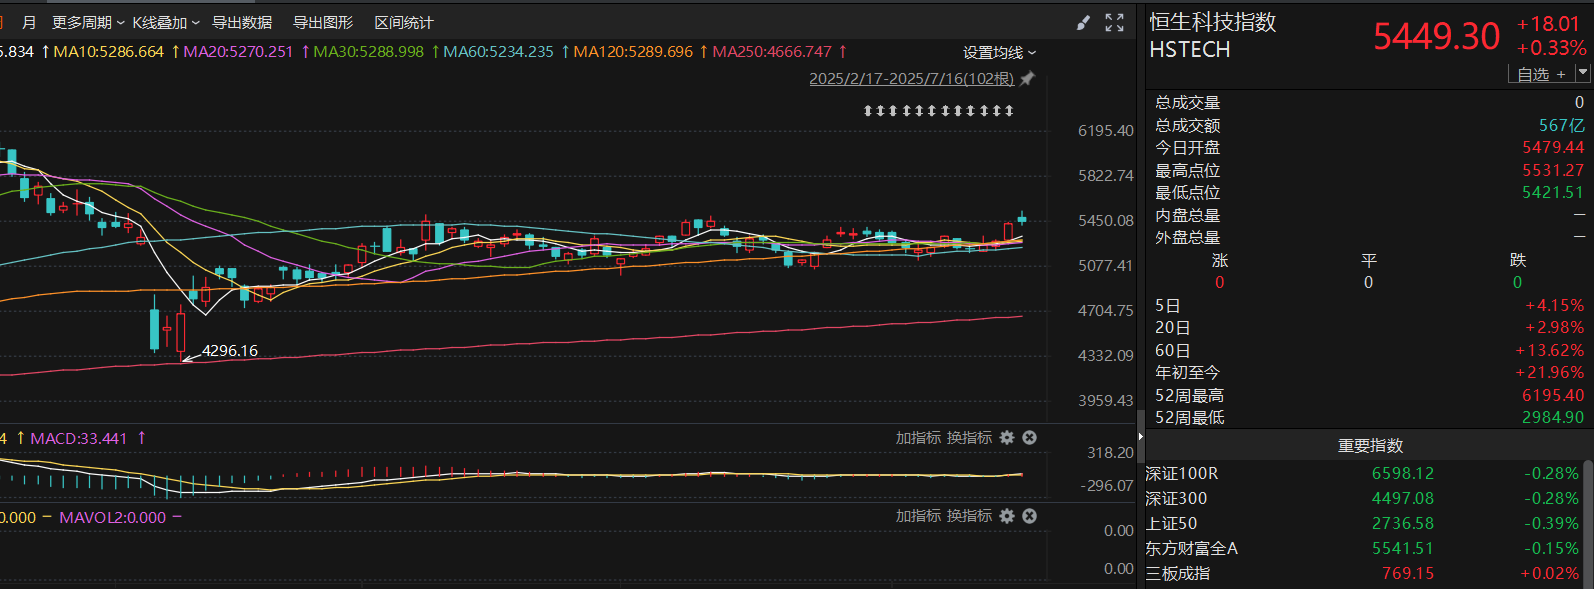Click the 今日开盘 value 5479.44
Viewport: 1594px width, 589px height.
pos(1553,147)
